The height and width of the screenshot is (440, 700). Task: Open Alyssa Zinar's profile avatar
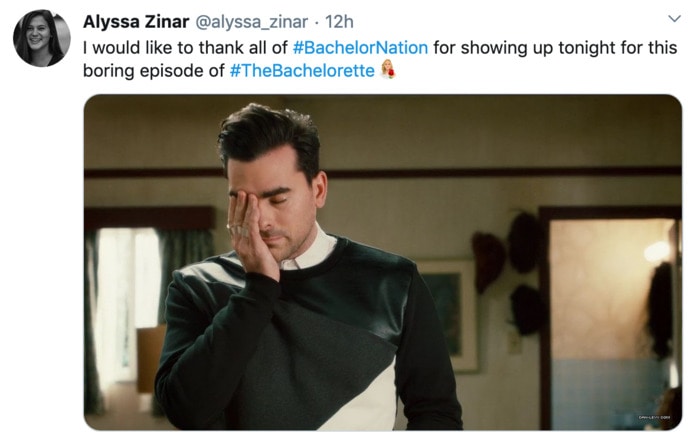click(42, 38)
